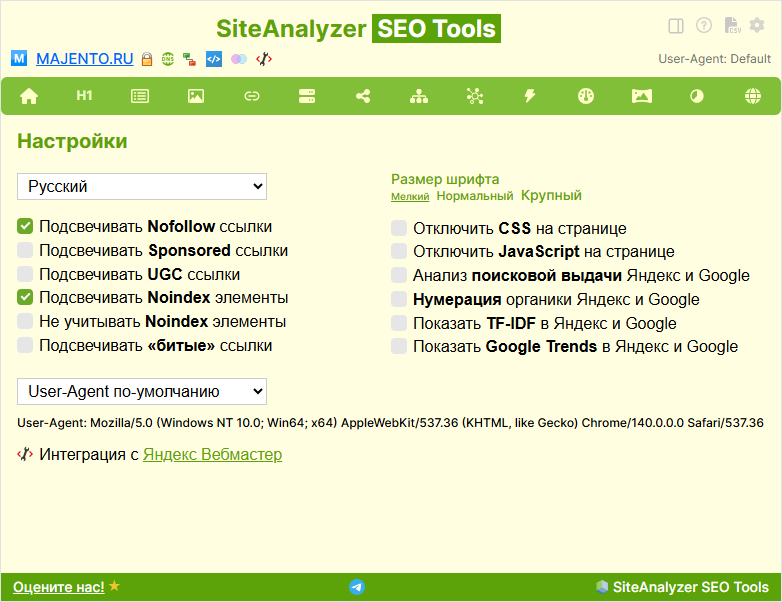Click the Telegram icon in footer
Image resolution: width=782 pixels, height=602 pixels.
coord(357,587)
